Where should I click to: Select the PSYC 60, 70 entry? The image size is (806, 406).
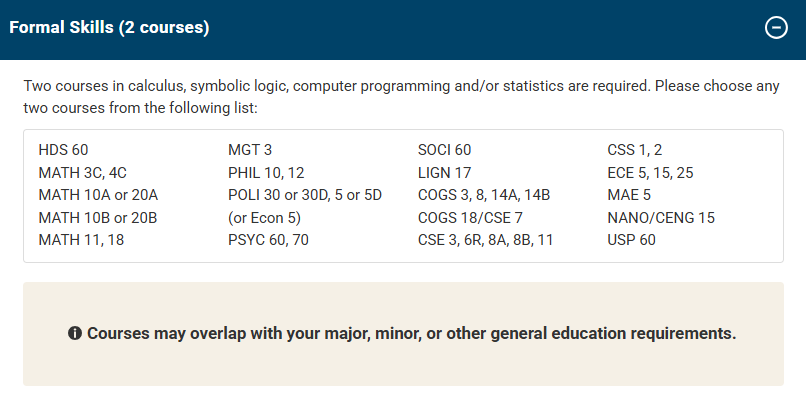267,240
